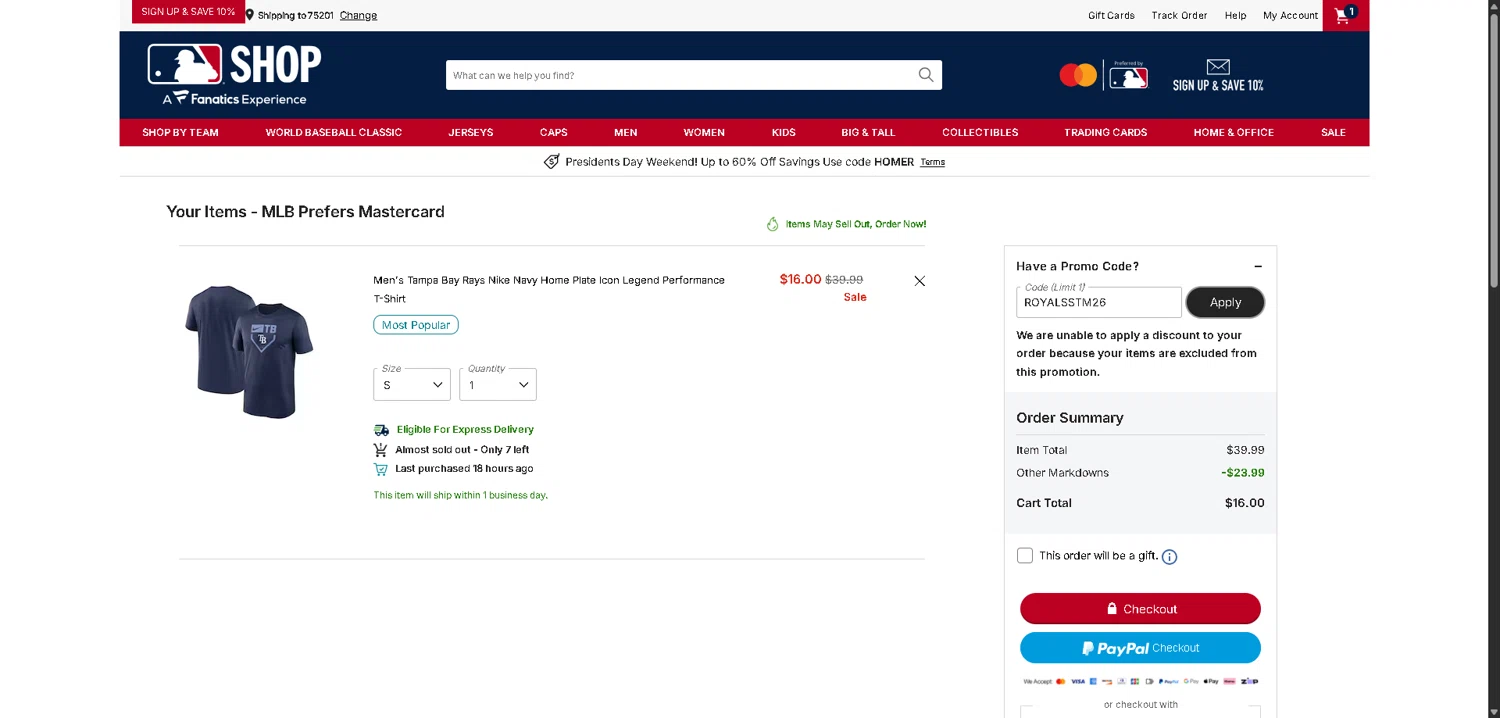Screen dimensions: 1500x718
Task: Open Women menu
Action: [x=704, y=132]
